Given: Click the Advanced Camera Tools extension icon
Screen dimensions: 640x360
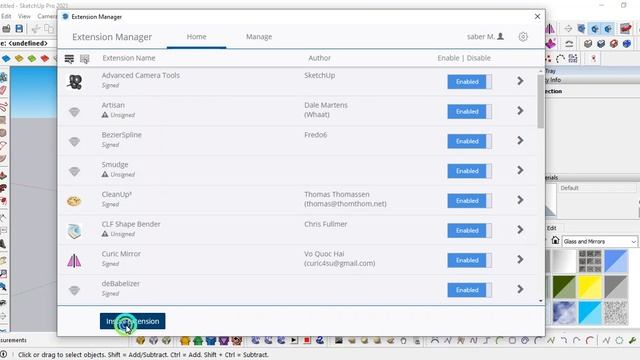Looking at the screenshot, I should 74,82.
